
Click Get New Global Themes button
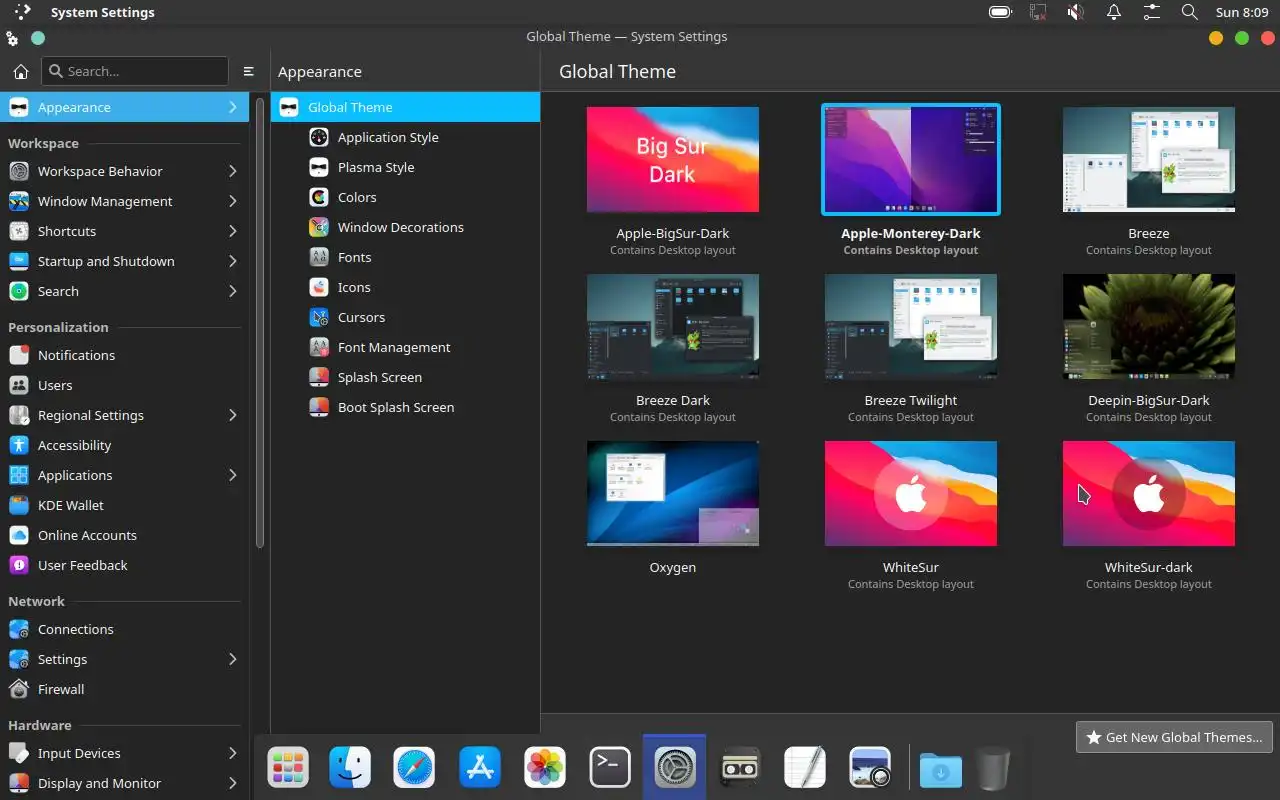coord(1174,737)
